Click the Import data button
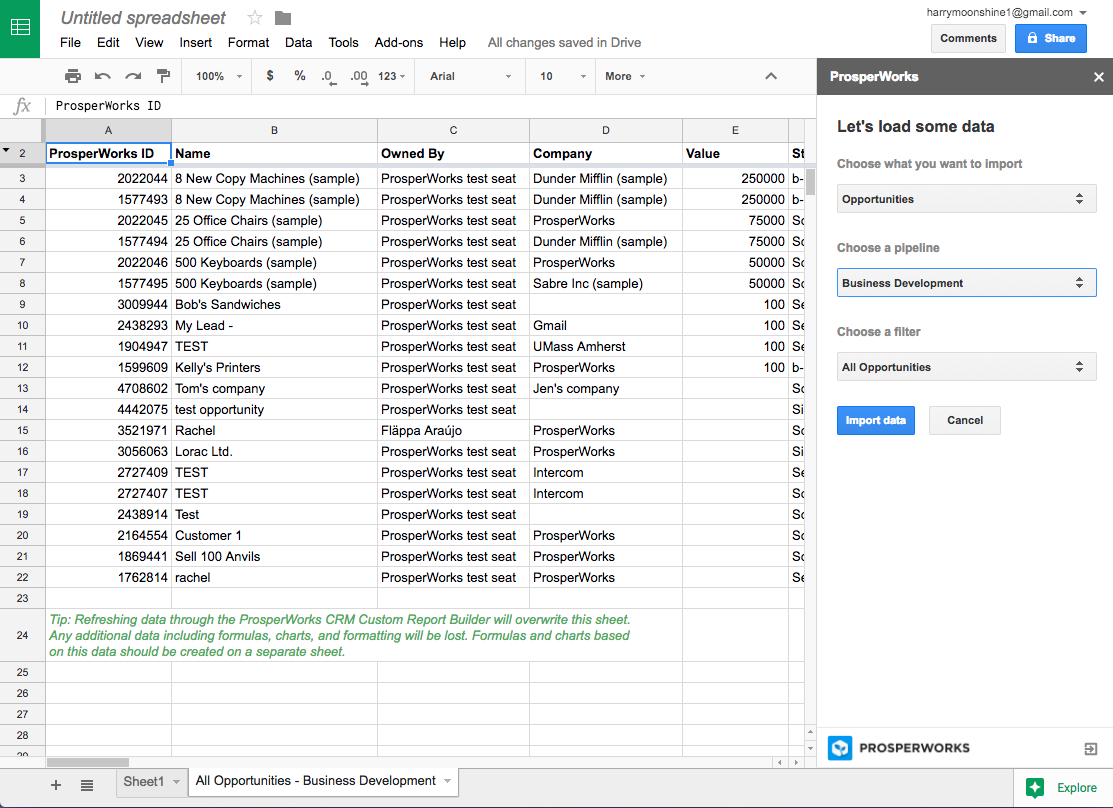Screen dimensions: 1113x808 [875, 420]
